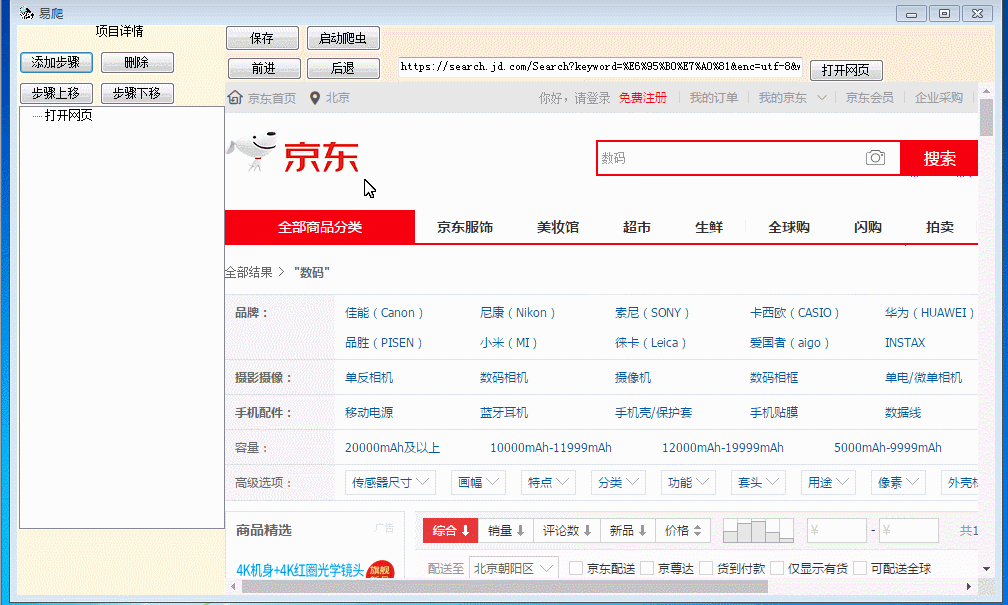Click the 打开网页 button beside the URL
1008x605 pixels.
[846, 70]
